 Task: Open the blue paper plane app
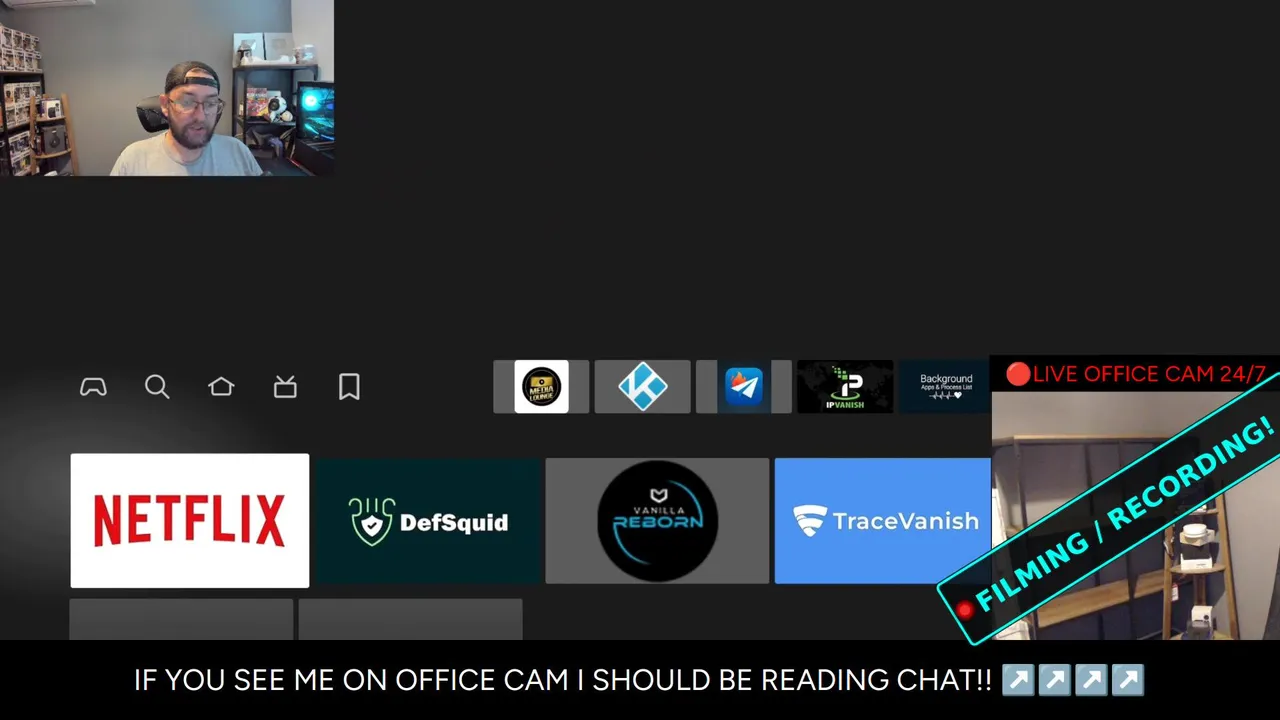[x=743, y=387]
